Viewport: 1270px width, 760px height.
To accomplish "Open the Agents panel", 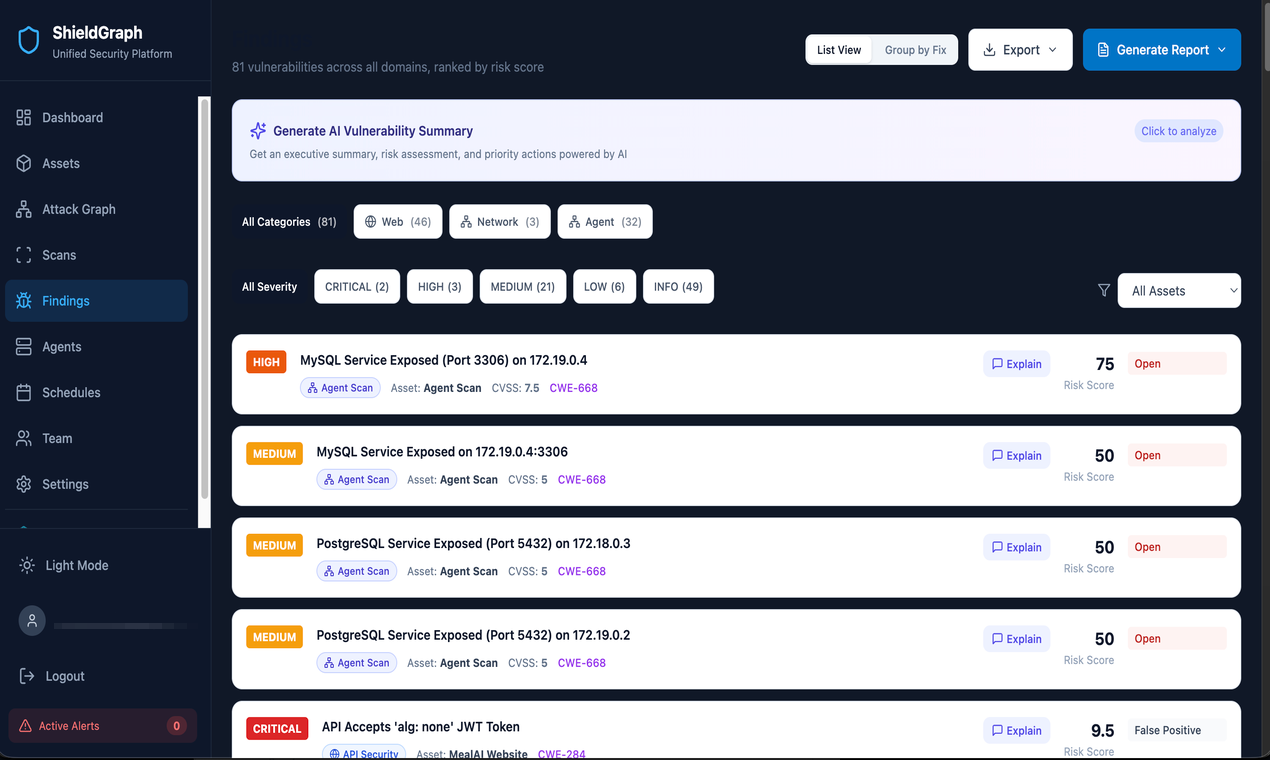I will click(x=23, y=346).
